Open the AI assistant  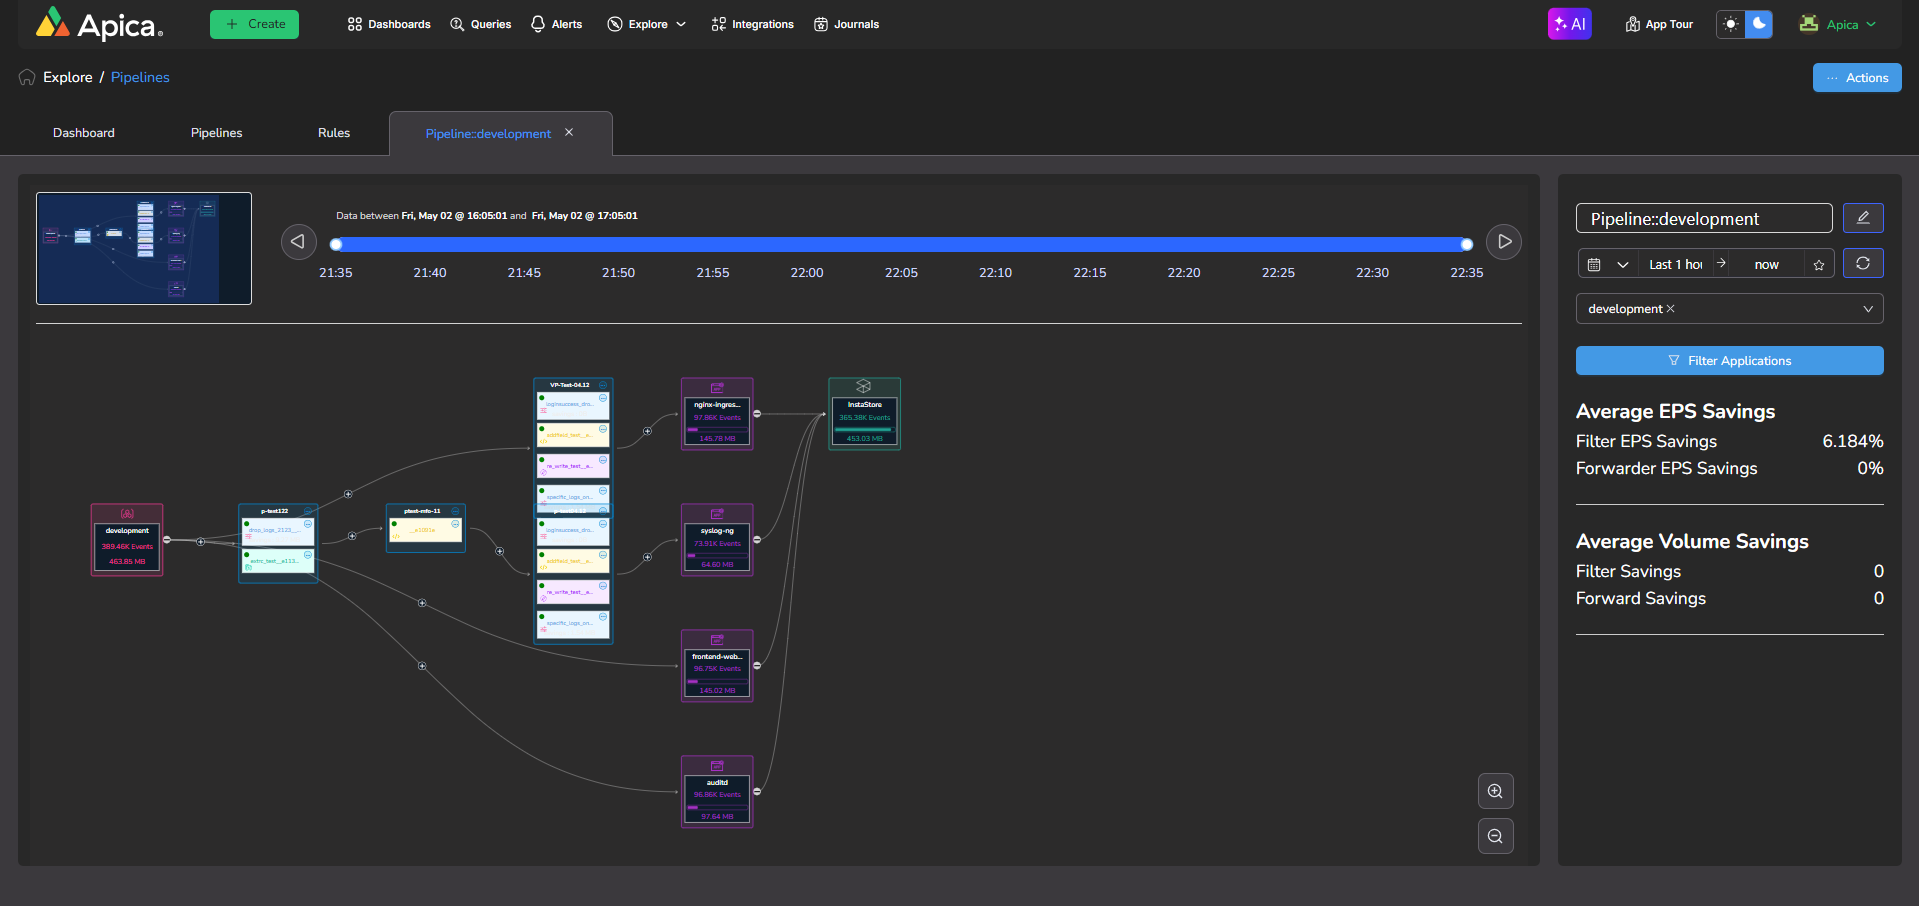1569,24
